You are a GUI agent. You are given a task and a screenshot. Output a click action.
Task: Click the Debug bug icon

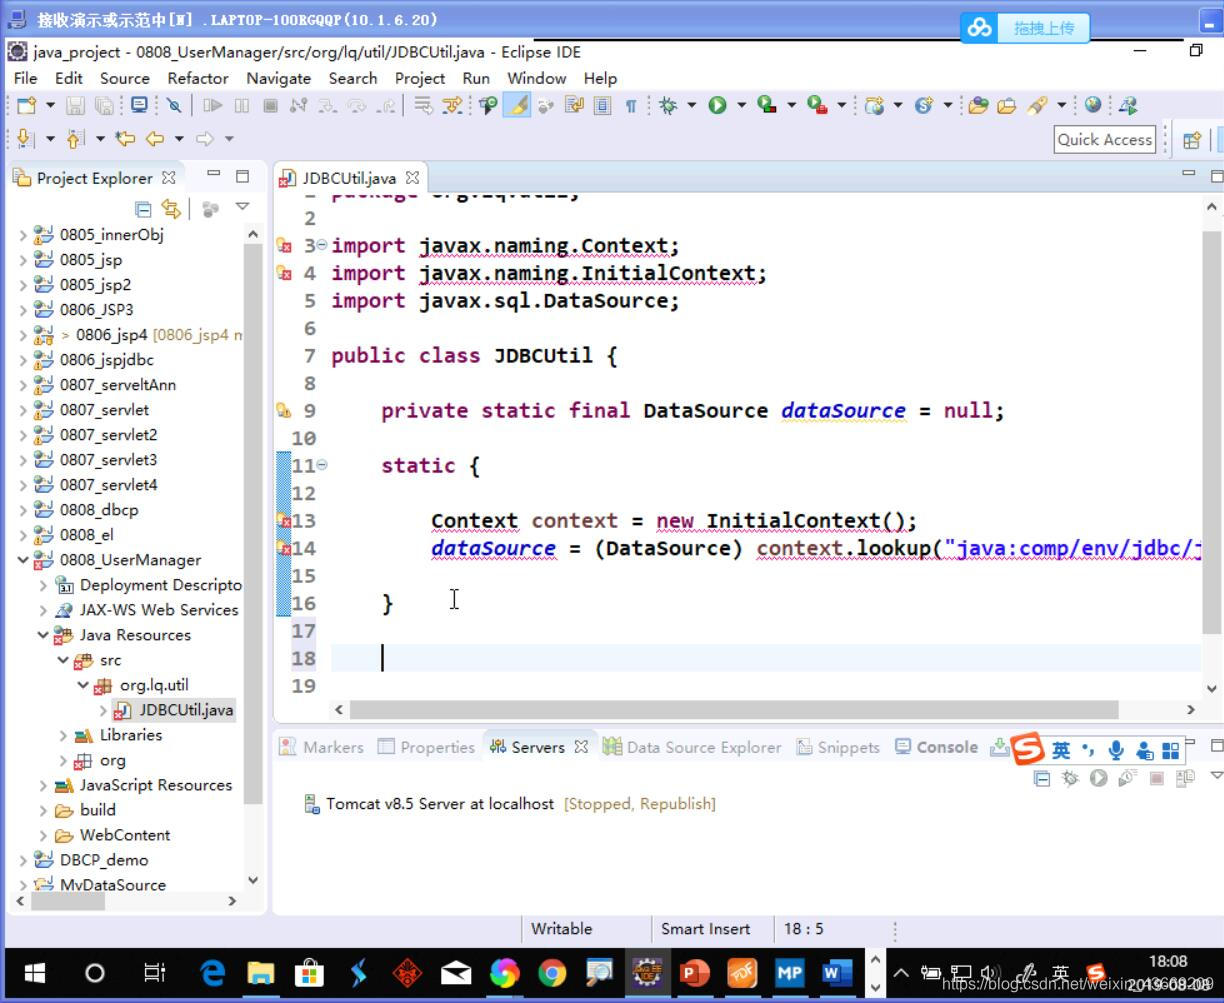click(668, 105)
